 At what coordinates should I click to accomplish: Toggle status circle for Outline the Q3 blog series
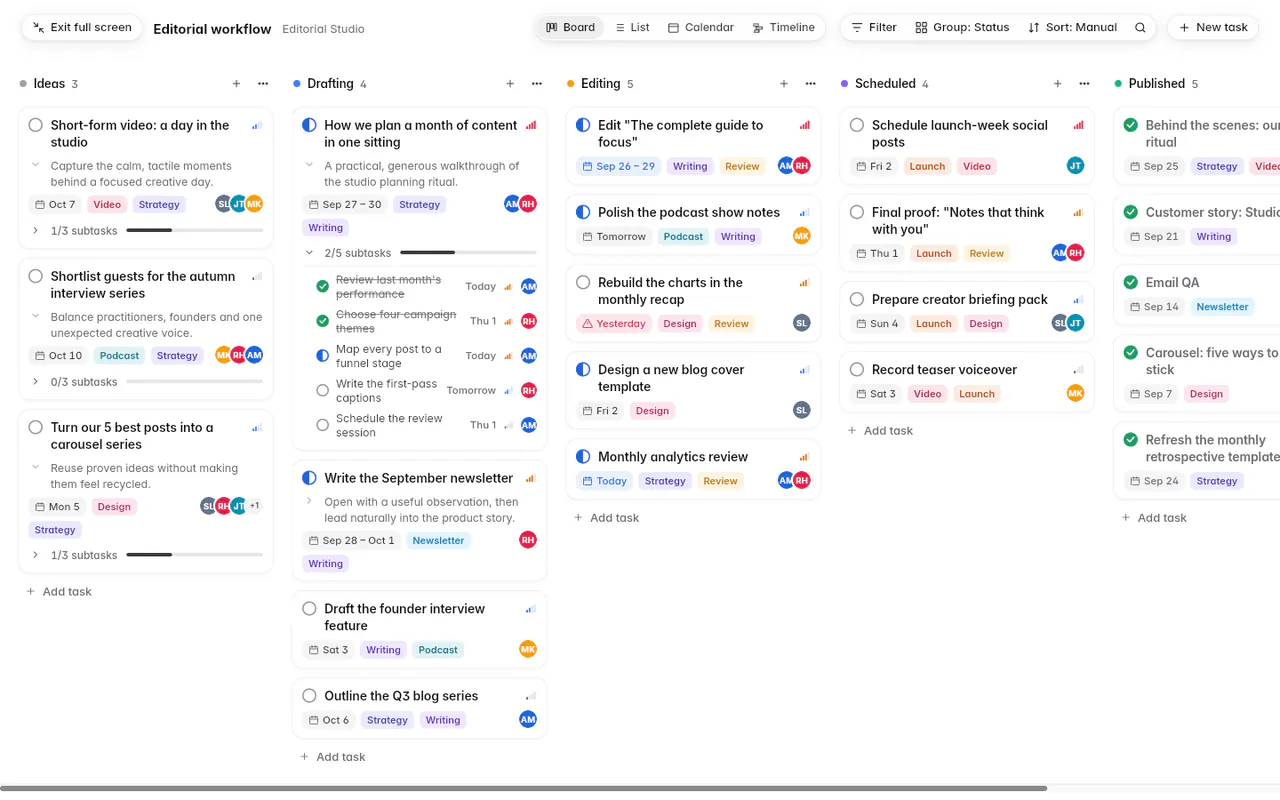pos(309,695)
